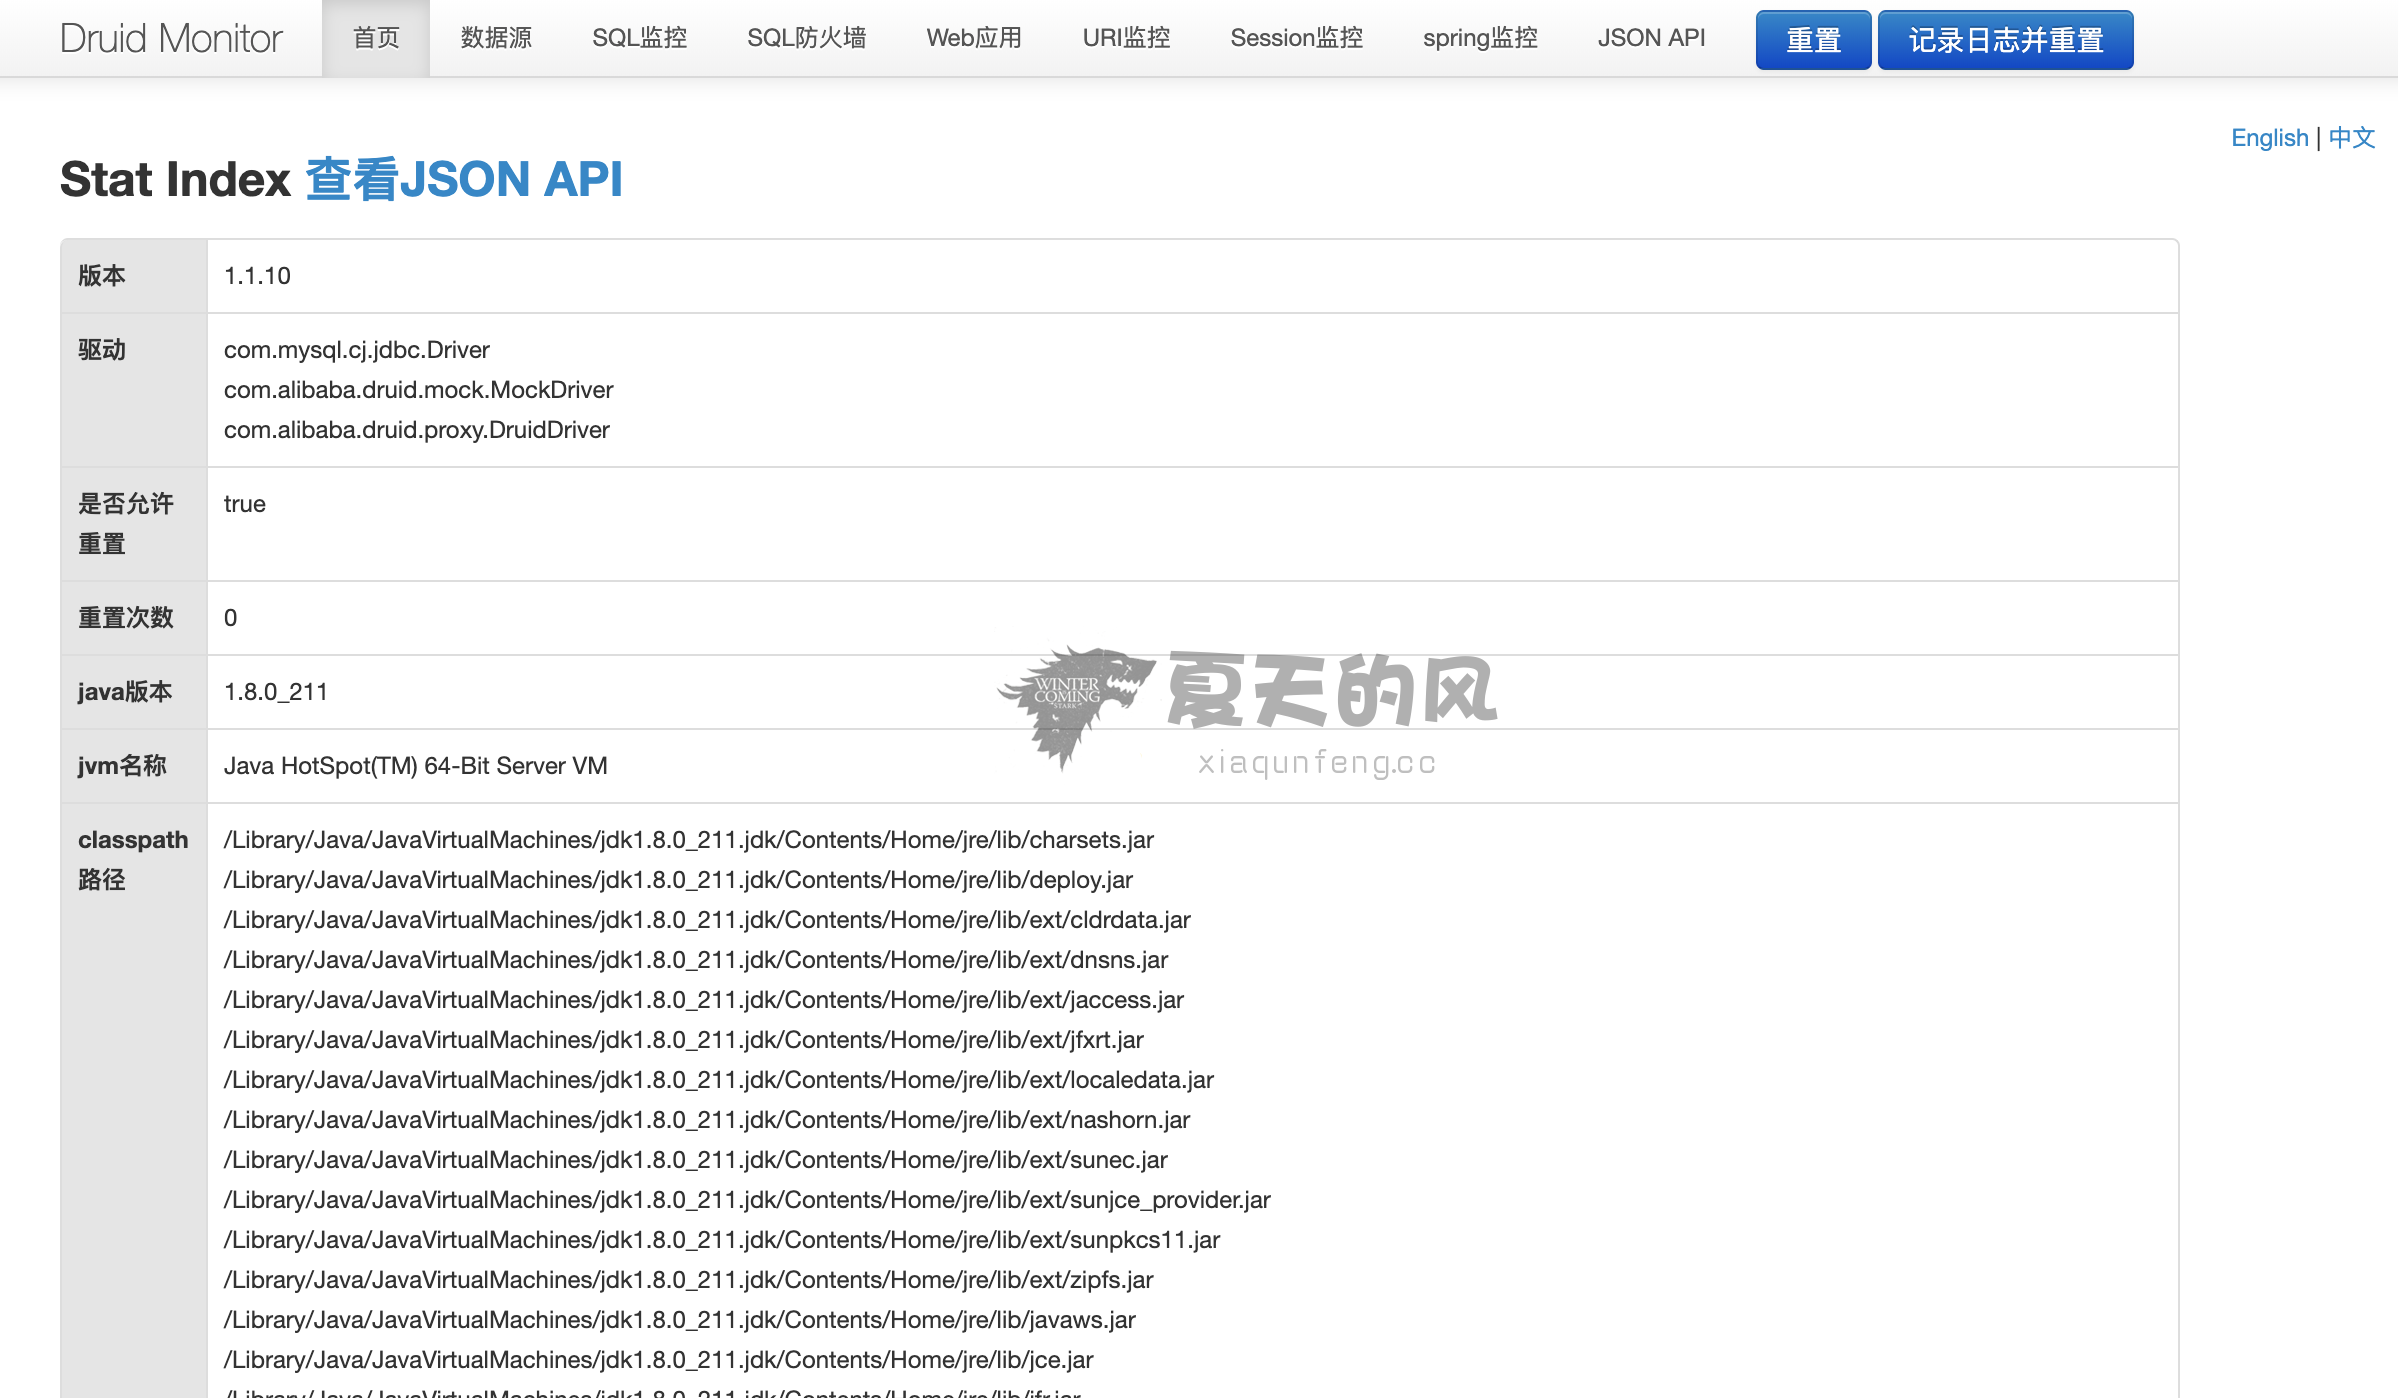Click the Druid Monitor brand title
The height and width of the screenshot is (1398, 2398).
(171, 38)
